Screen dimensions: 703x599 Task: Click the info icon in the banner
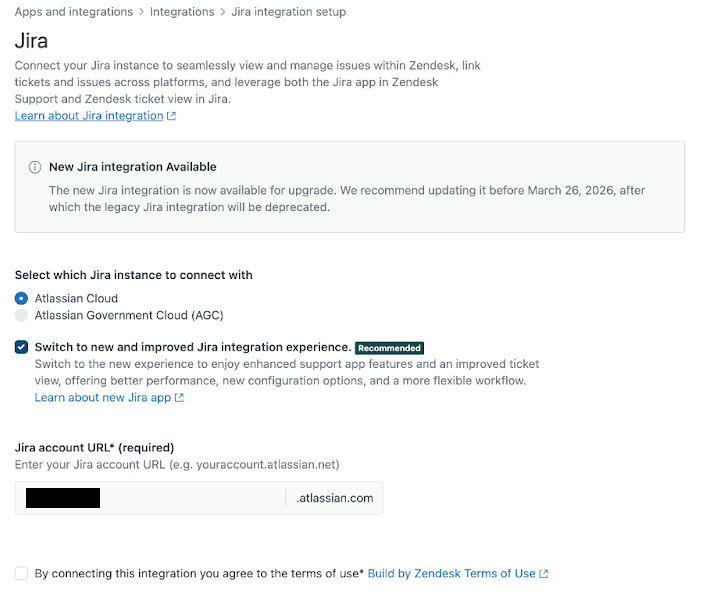[35, 167]
